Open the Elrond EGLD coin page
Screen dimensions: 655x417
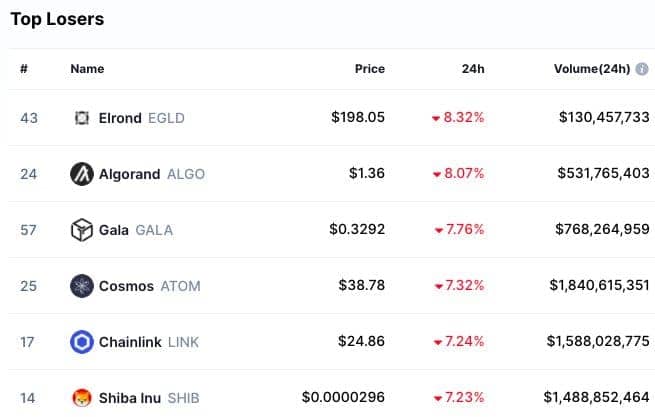tap(141, 118)
